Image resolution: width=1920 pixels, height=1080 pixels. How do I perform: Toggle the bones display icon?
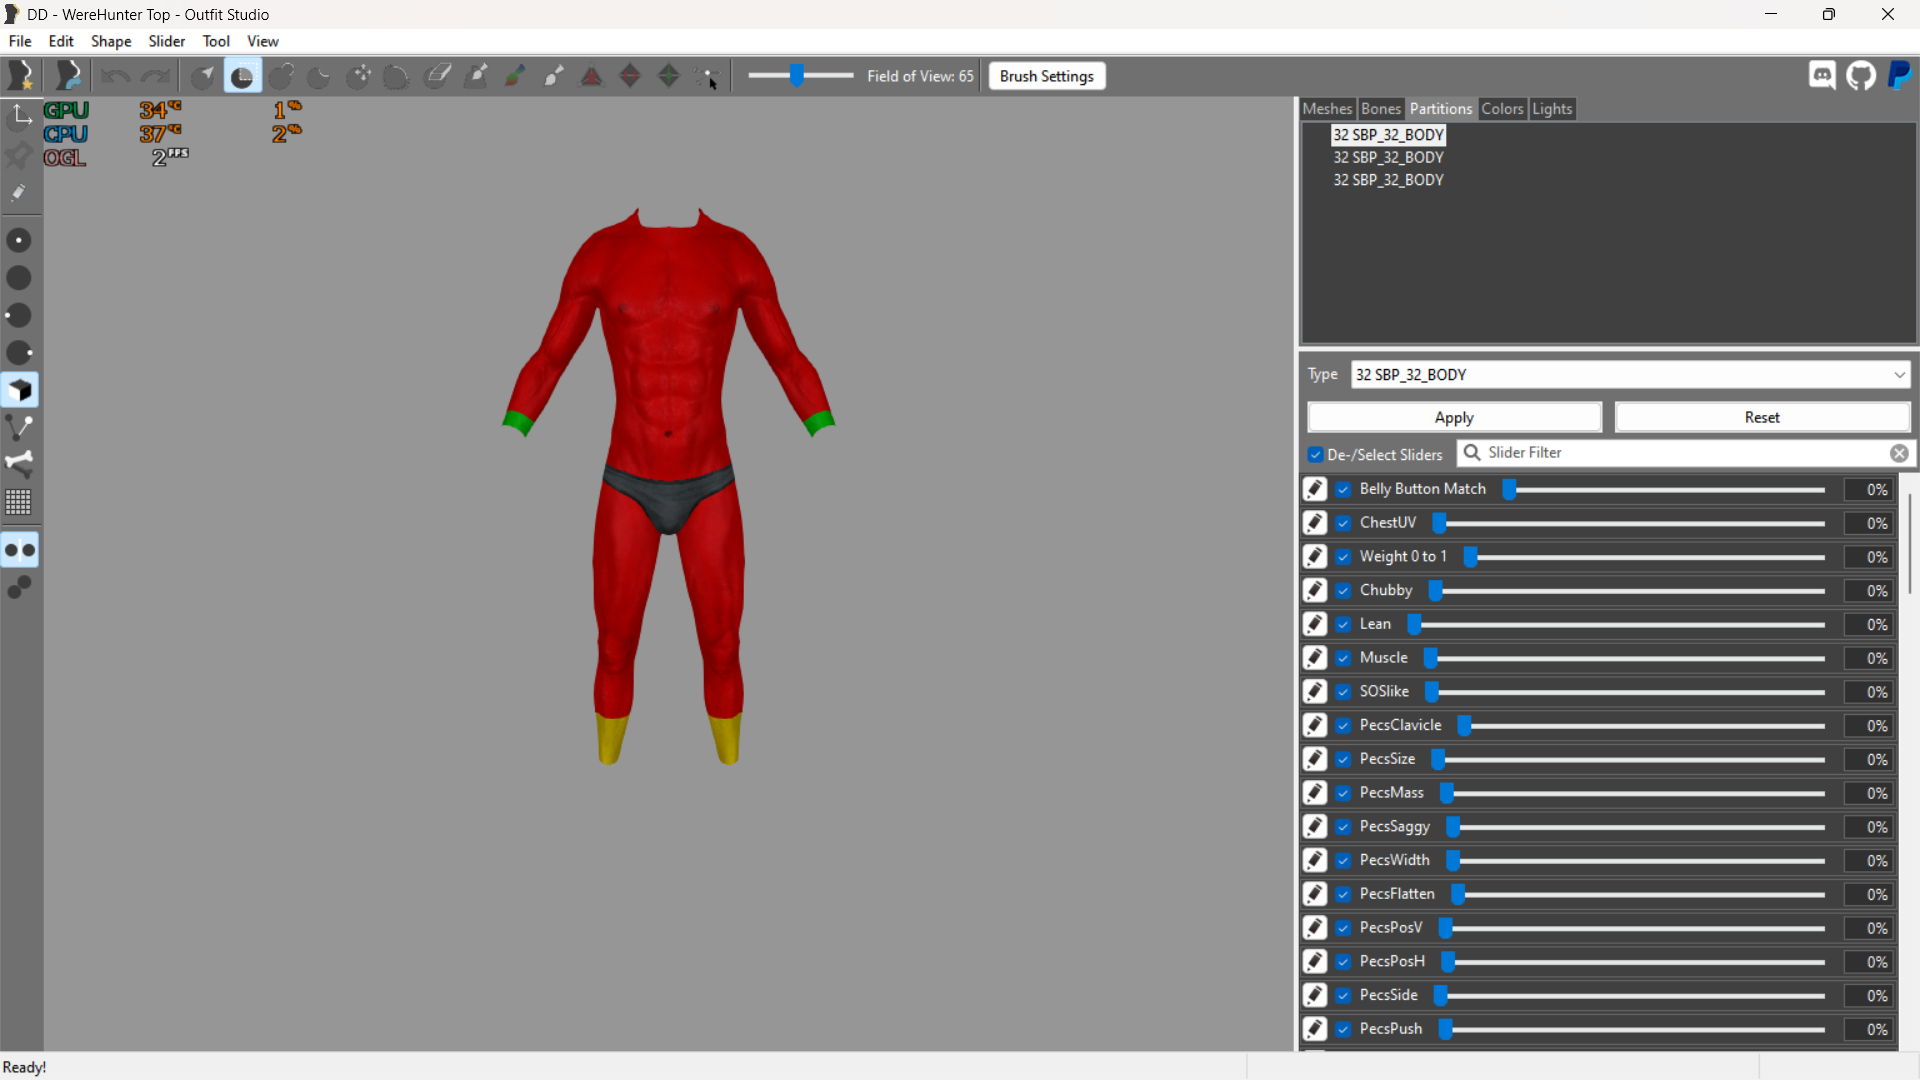19,465
